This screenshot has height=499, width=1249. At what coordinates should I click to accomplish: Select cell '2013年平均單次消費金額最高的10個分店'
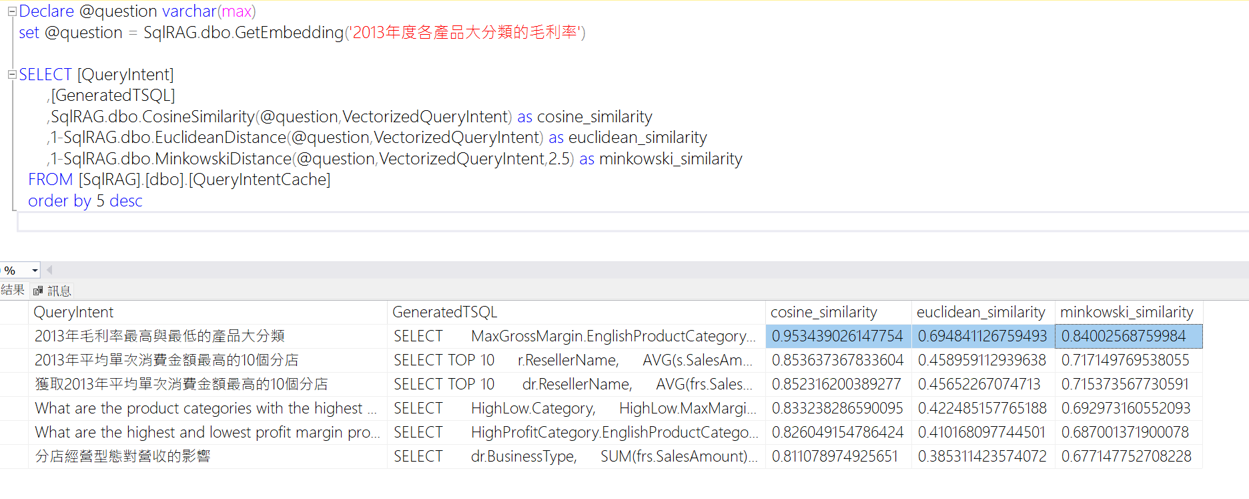208,360
